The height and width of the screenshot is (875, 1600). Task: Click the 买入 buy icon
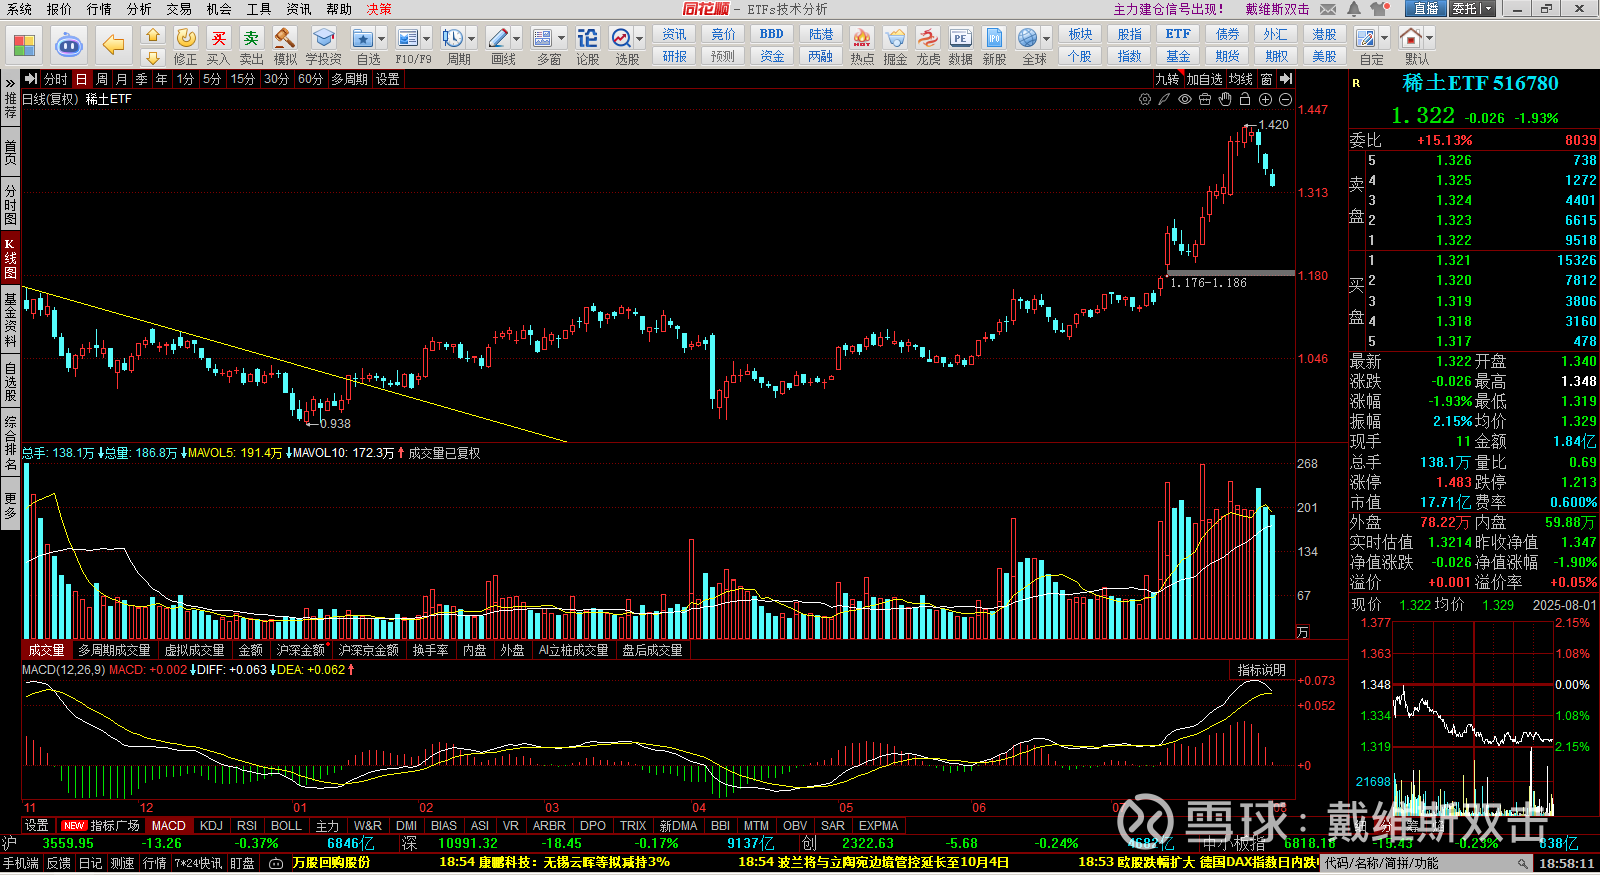tap(218, 38)
